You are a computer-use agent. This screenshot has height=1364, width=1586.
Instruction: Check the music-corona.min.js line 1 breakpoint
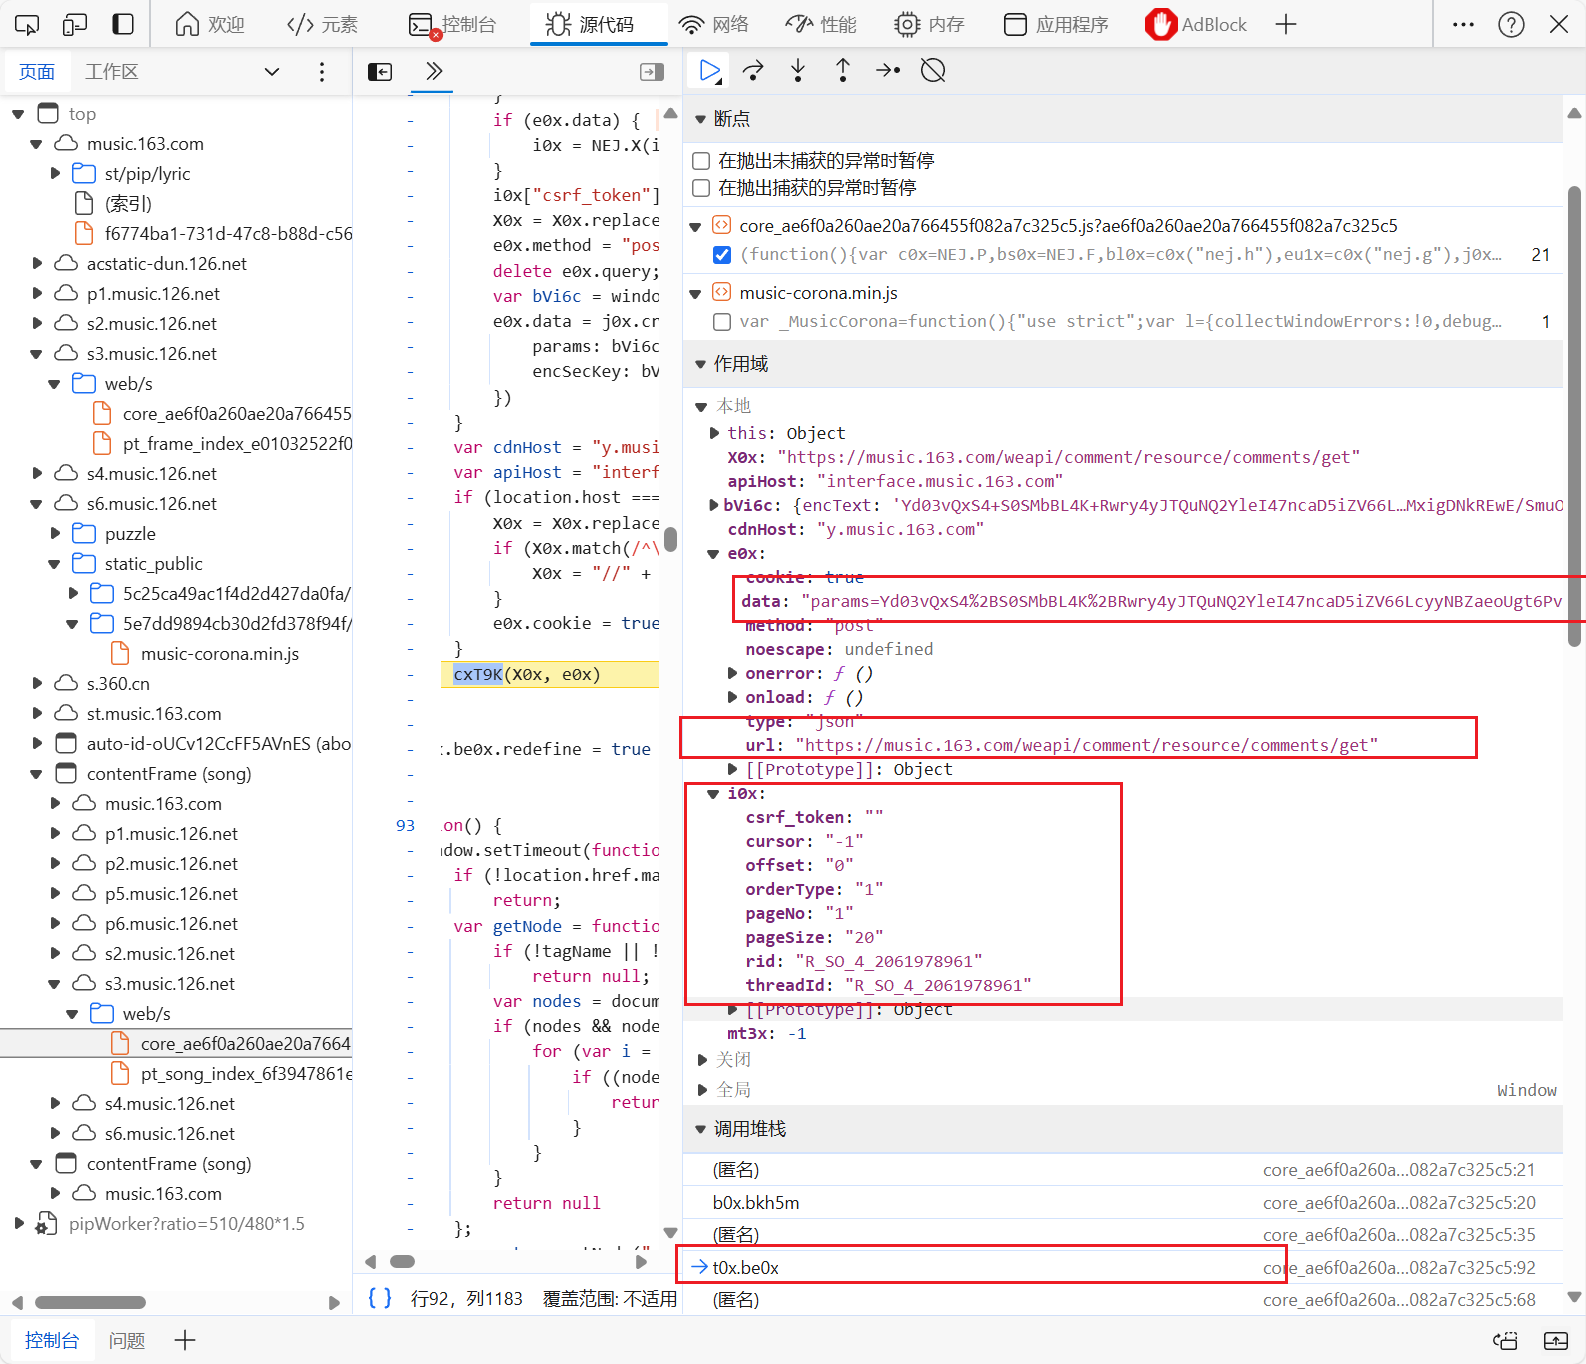click(x=722, y=322)
